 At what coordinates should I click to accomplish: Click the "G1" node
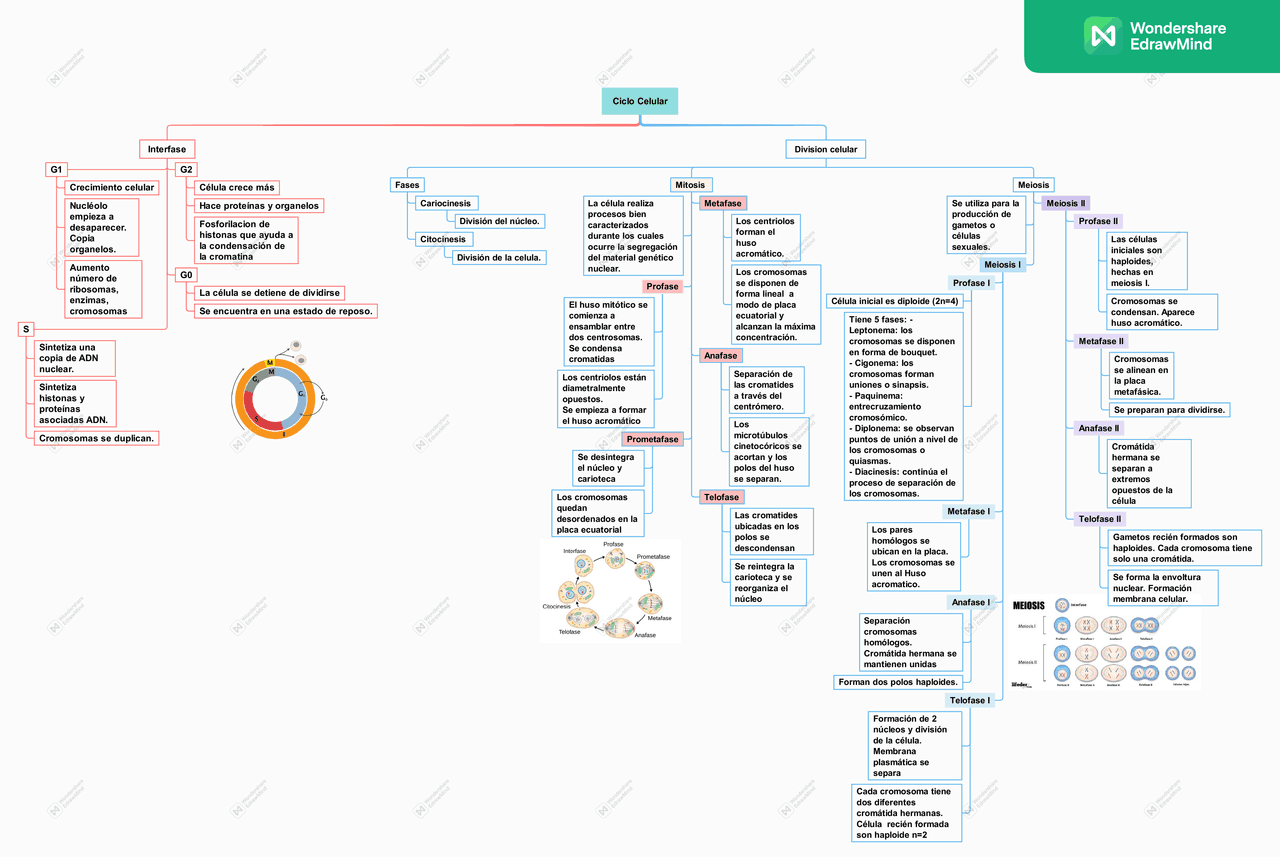click(x=57, y=170)
